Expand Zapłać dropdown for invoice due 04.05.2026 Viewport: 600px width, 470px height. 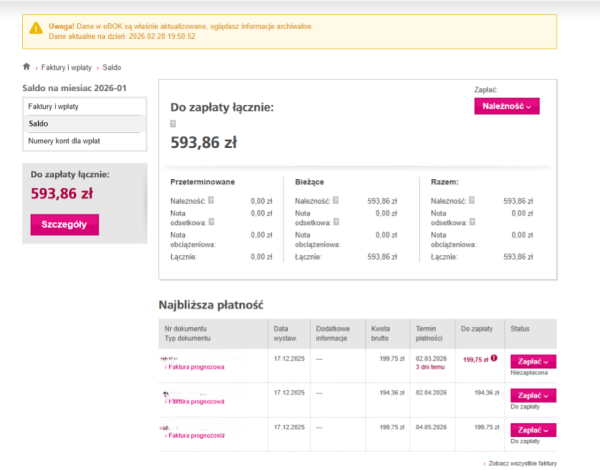pyautogui.click(x=533, y=429)
